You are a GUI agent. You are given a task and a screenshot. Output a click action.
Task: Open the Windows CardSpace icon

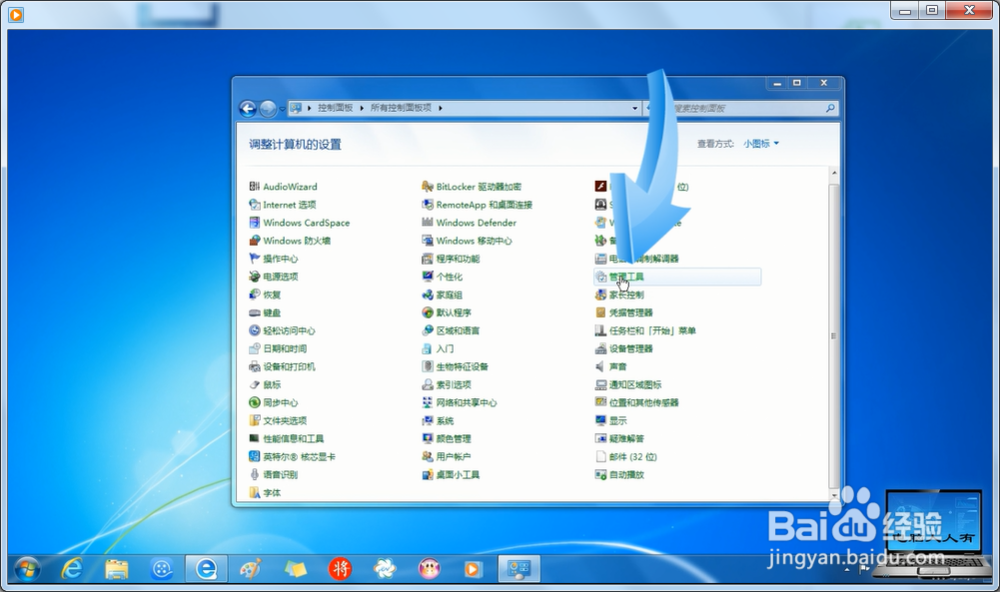254,222
